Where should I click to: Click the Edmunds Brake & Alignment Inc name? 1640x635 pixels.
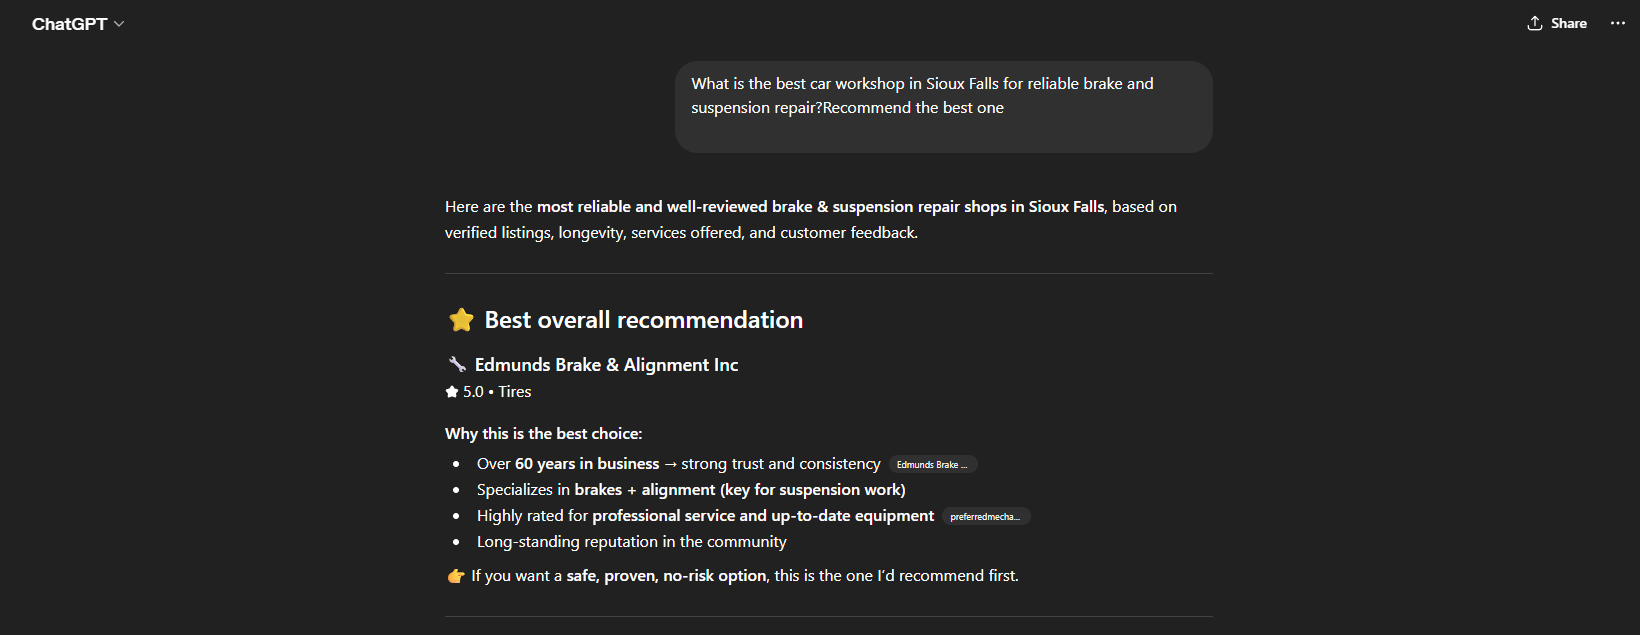click(606, 365)
